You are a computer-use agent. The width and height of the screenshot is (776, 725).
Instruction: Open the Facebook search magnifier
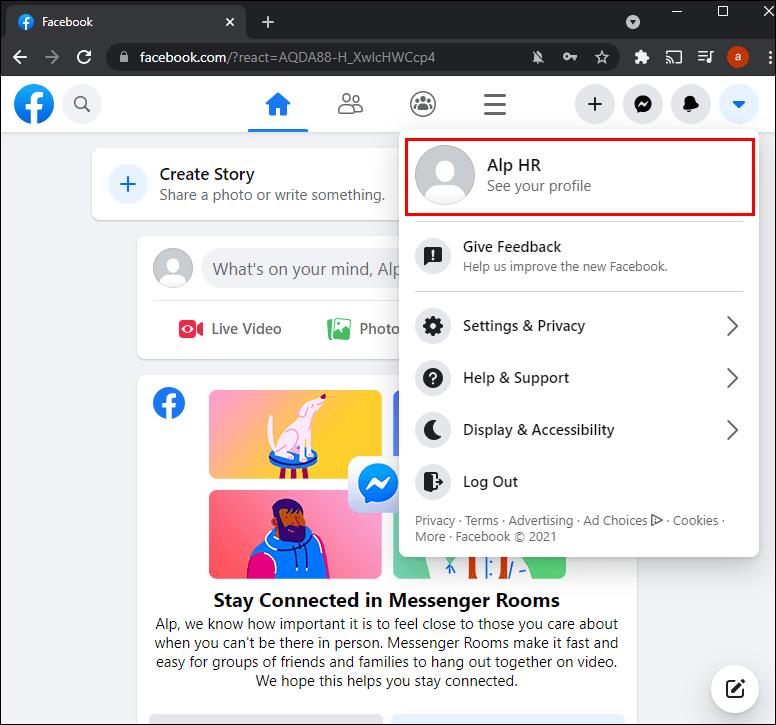pyautogui.click(x=82, y=104)
